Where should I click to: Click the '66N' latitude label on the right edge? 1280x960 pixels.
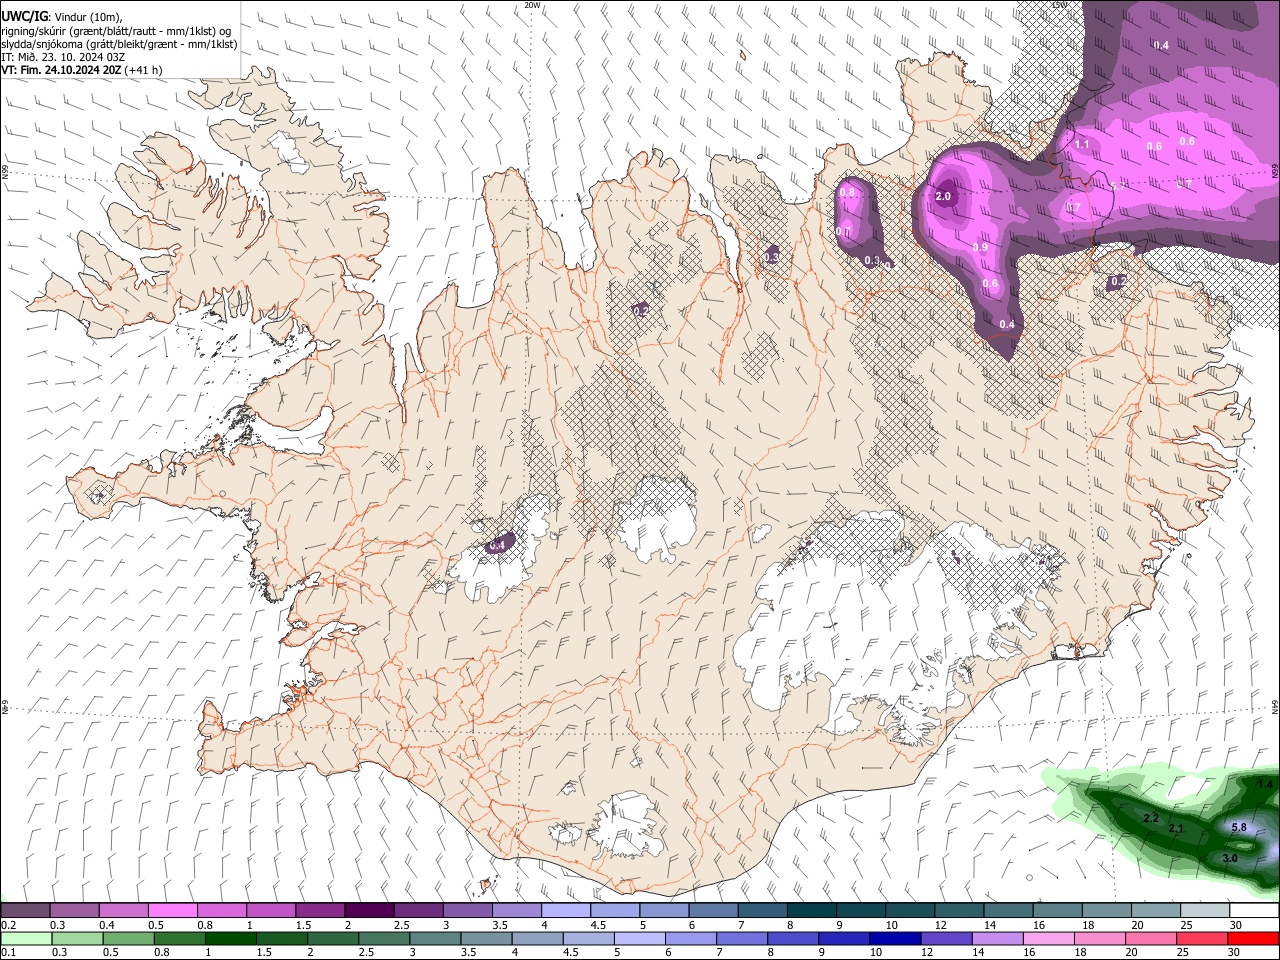(x=1275, y=173)
